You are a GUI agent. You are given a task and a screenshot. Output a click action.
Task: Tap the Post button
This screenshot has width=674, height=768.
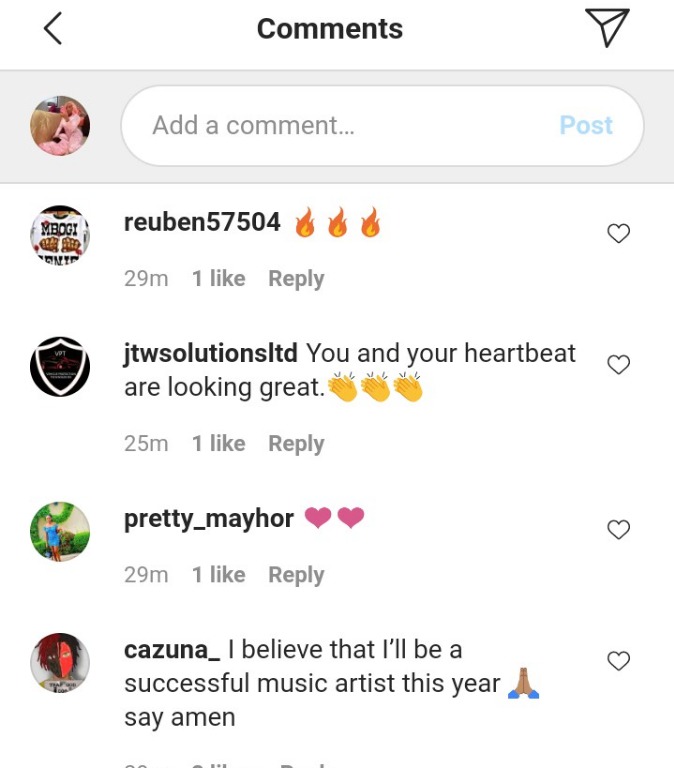click(x=586, y=125)
